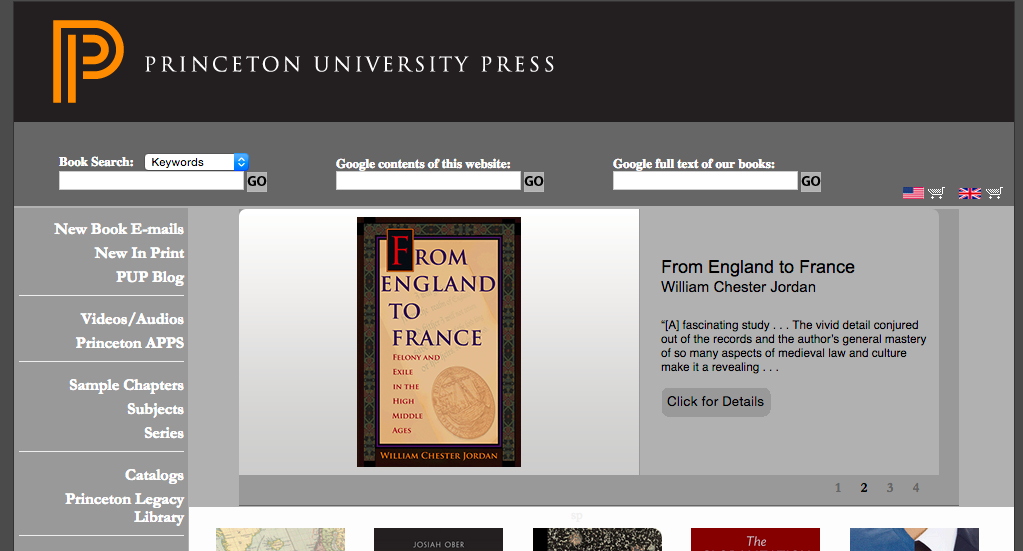Viewport: 1023px width, 551px height.
Task: Focus the Google website contents search field
Action: pos(428,181)
